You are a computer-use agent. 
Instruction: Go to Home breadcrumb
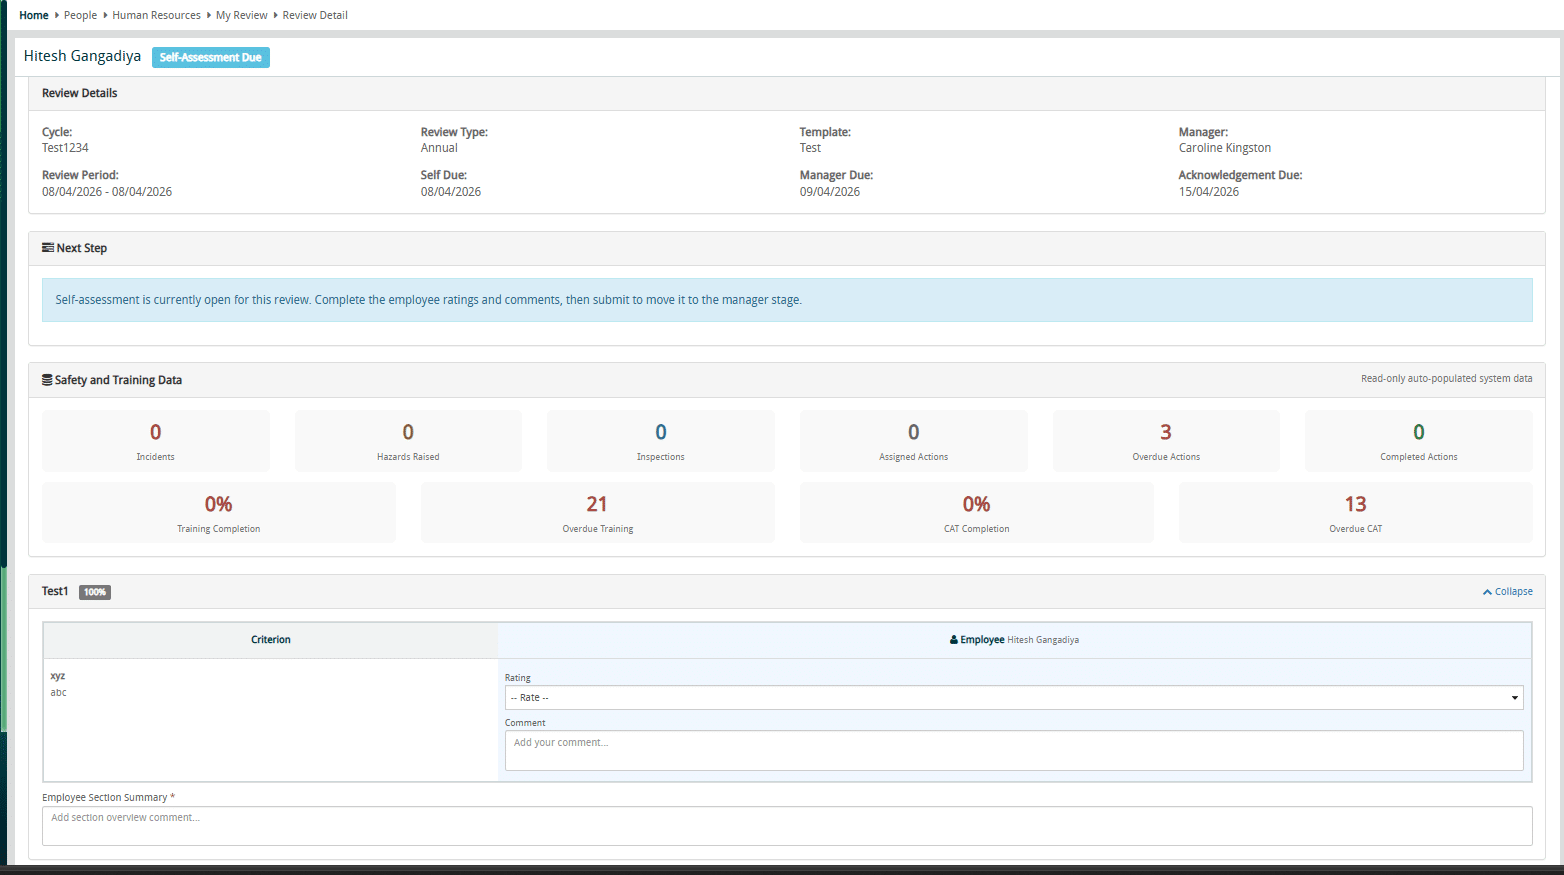pyautogui.click(x=34, y=15)
